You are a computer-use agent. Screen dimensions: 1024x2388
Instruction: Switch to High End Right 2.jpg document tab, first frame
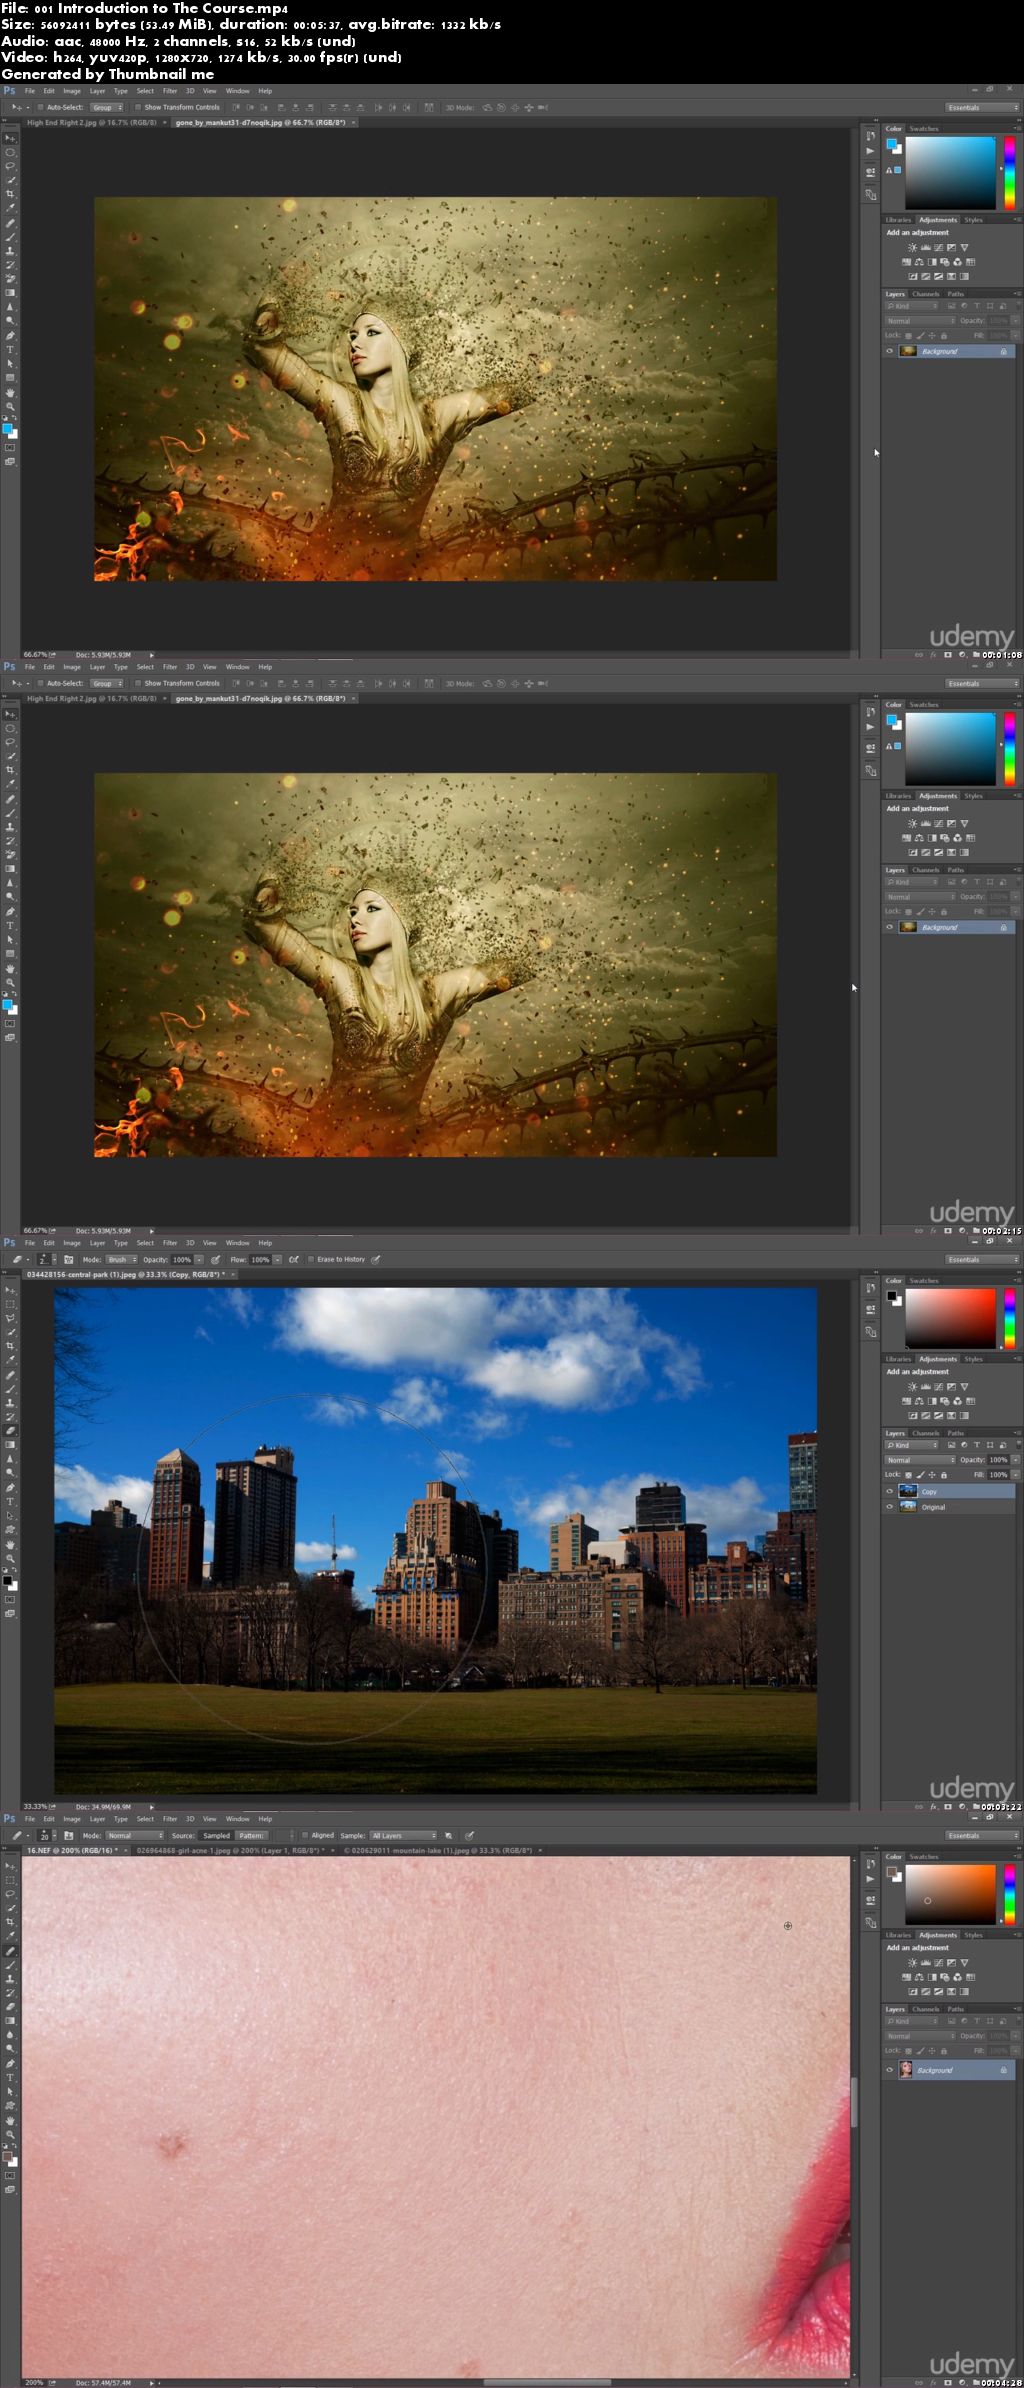point(91,122)
